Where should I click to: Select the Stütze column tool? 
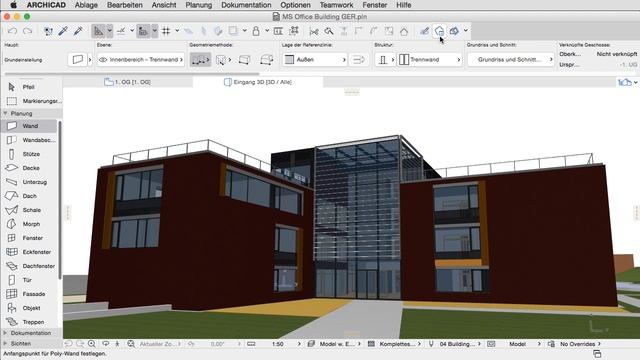(29, 154)
